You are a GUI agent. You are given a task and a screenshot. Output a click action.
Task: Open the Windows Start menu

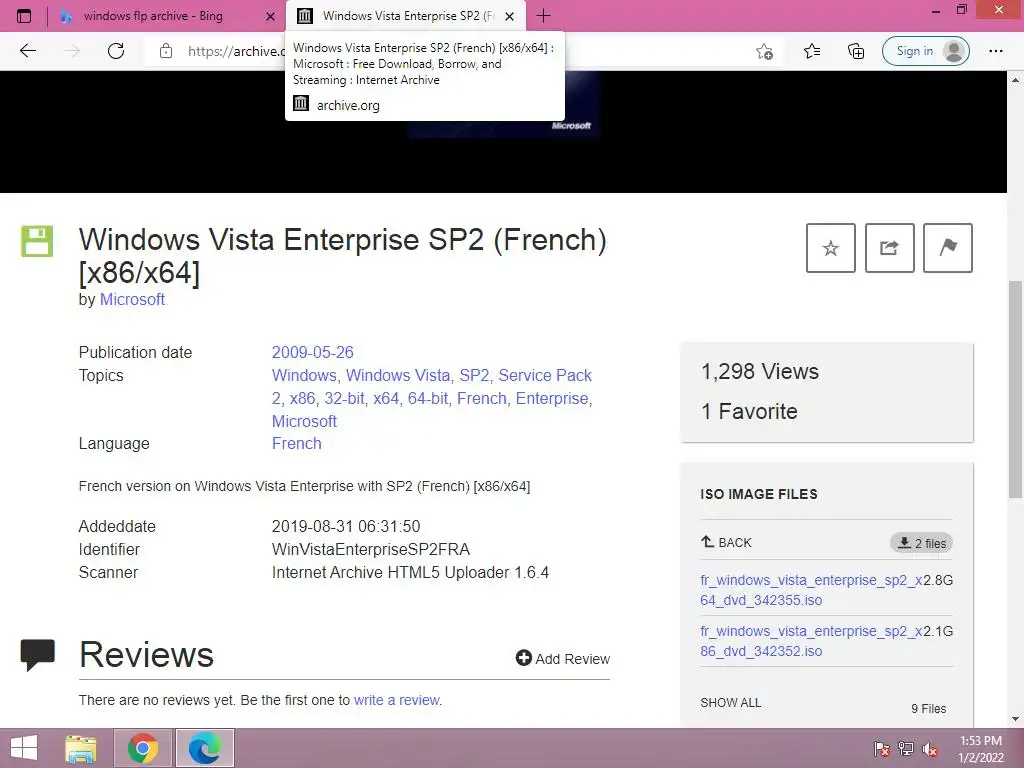[x=24, y=748]
